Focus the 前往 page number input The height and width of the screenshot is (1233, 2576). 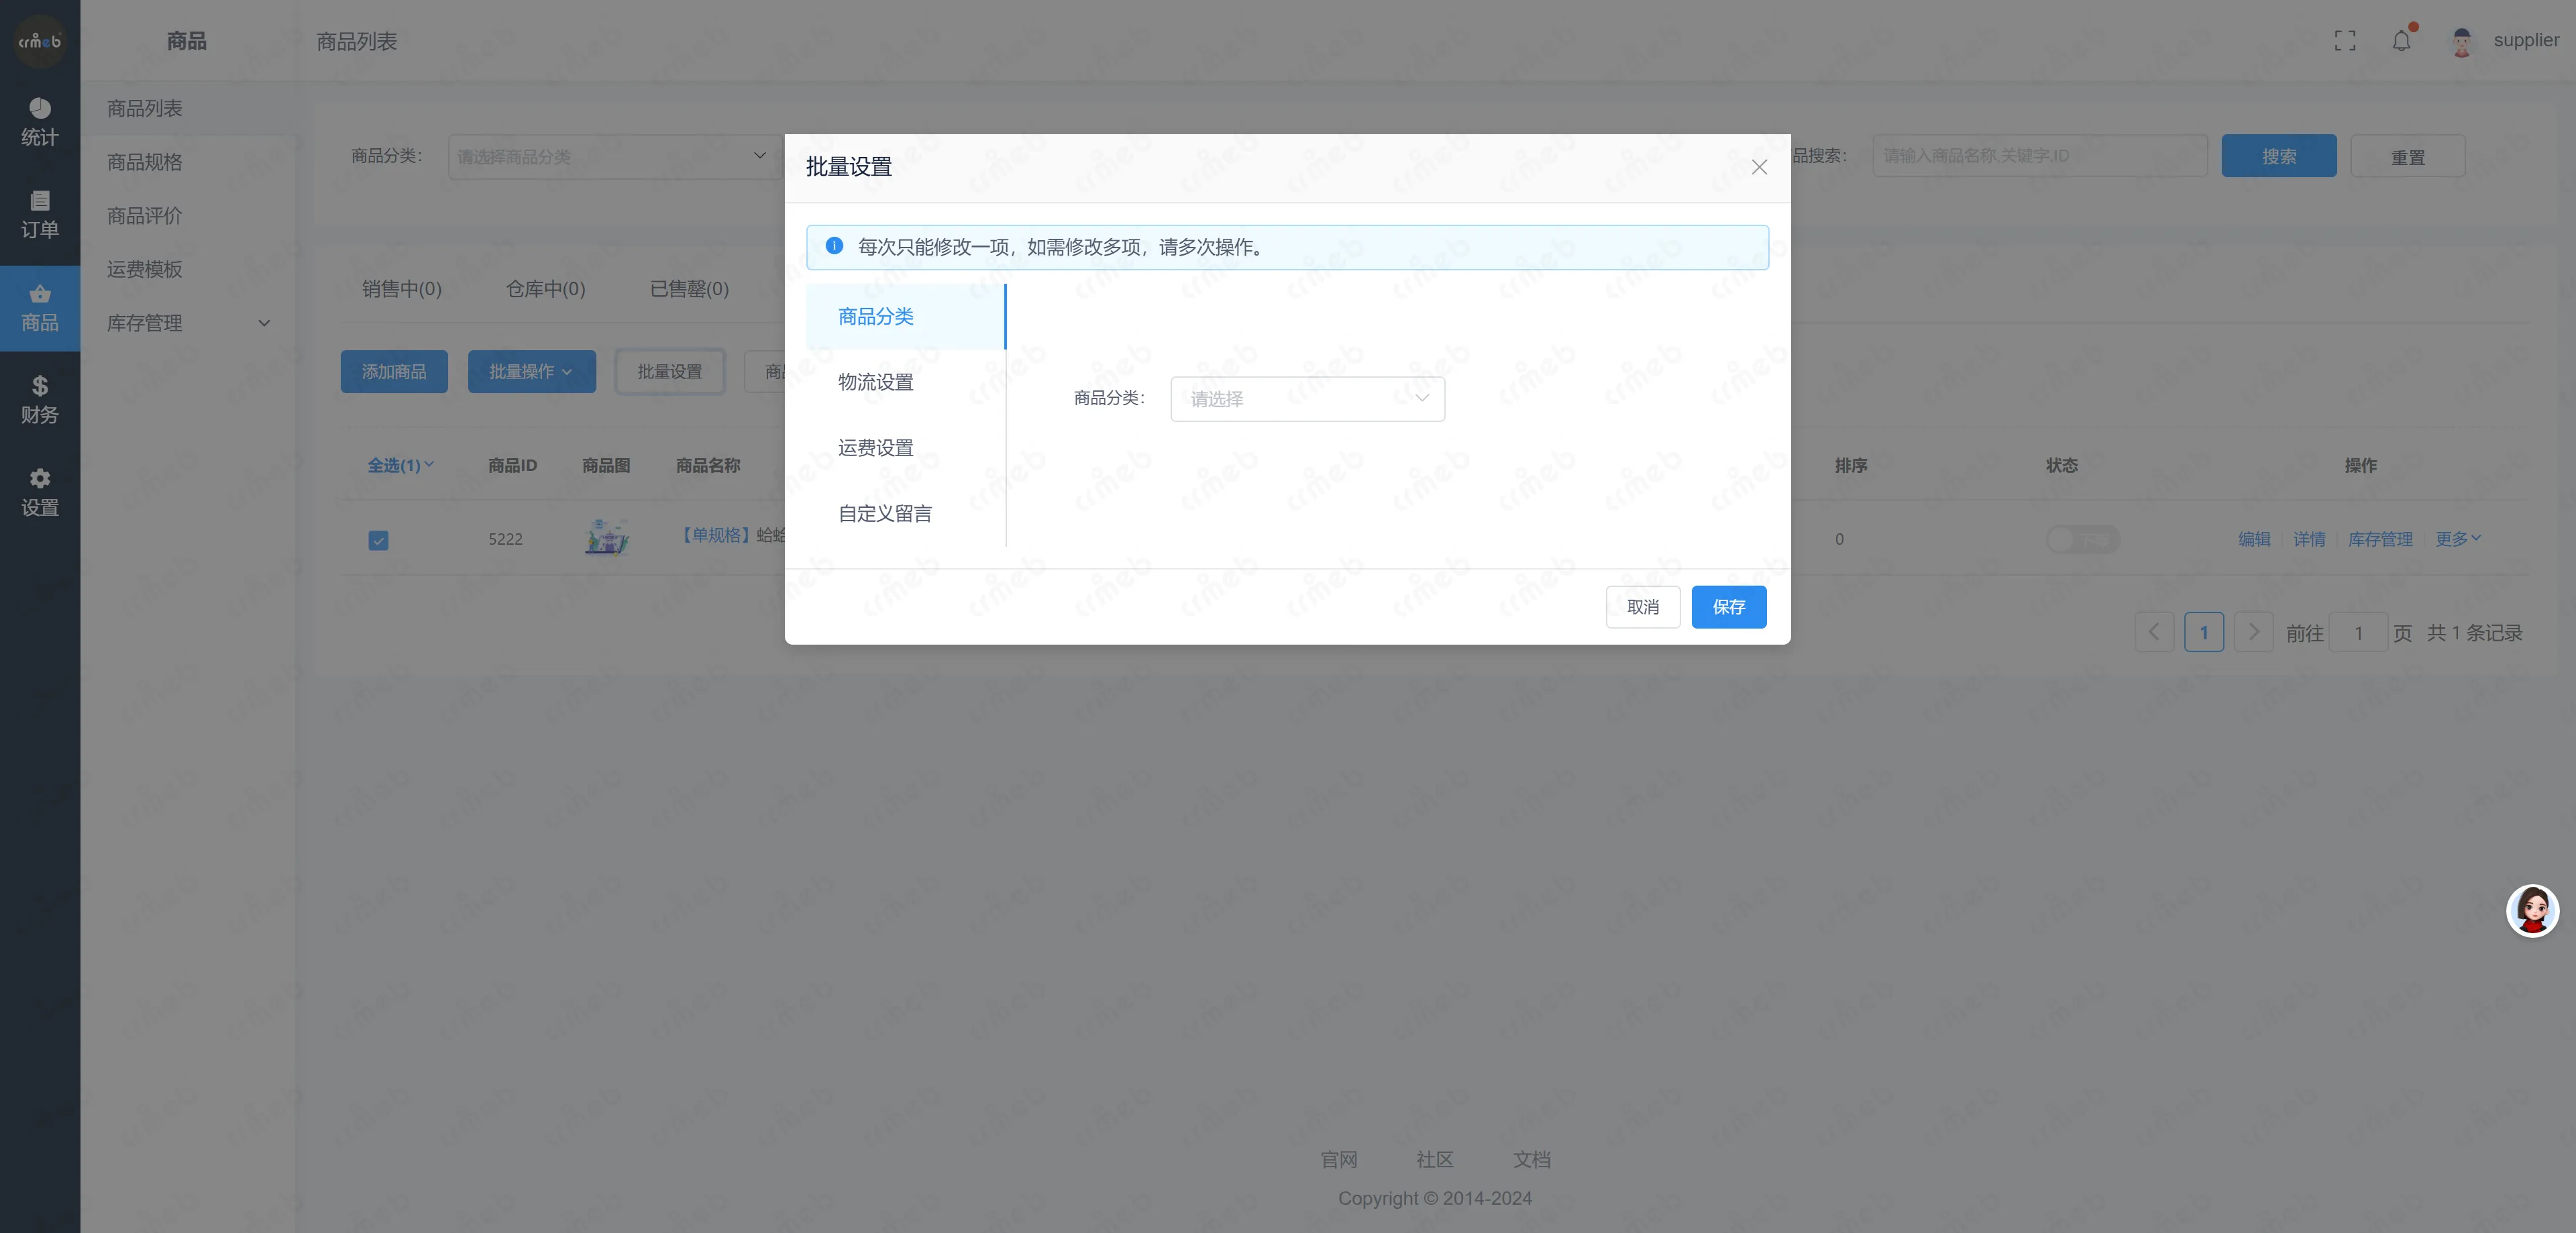[x=2358, y=632]
